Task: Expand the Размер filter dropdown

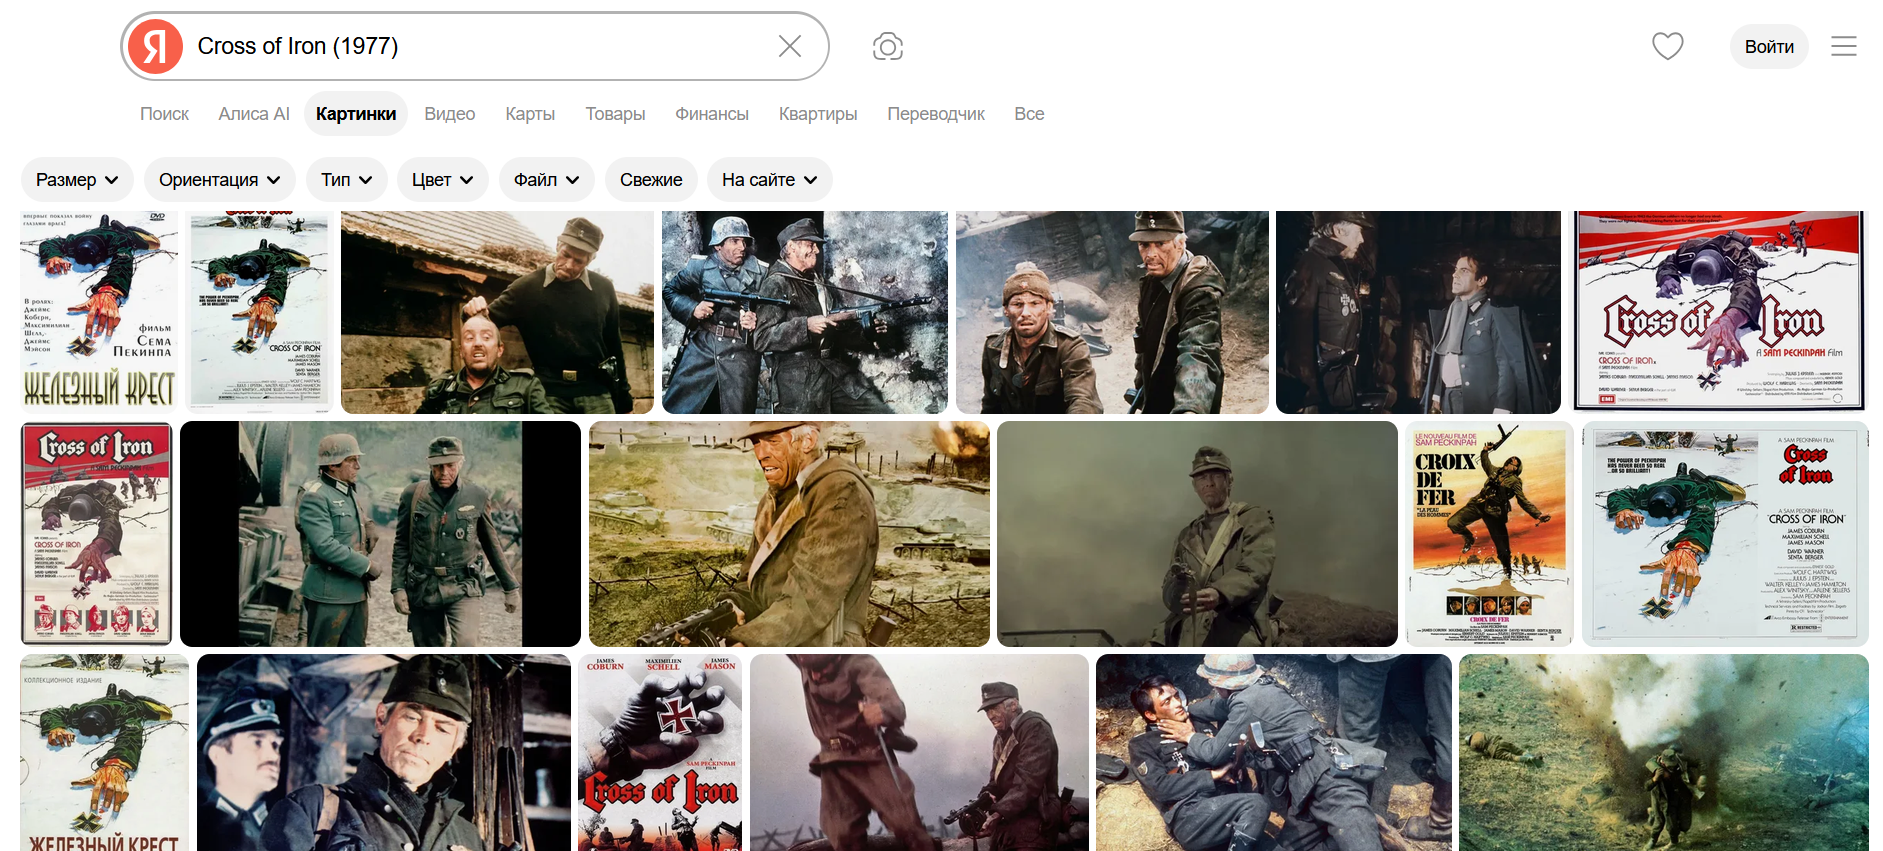Action: [x=77, y=180]
